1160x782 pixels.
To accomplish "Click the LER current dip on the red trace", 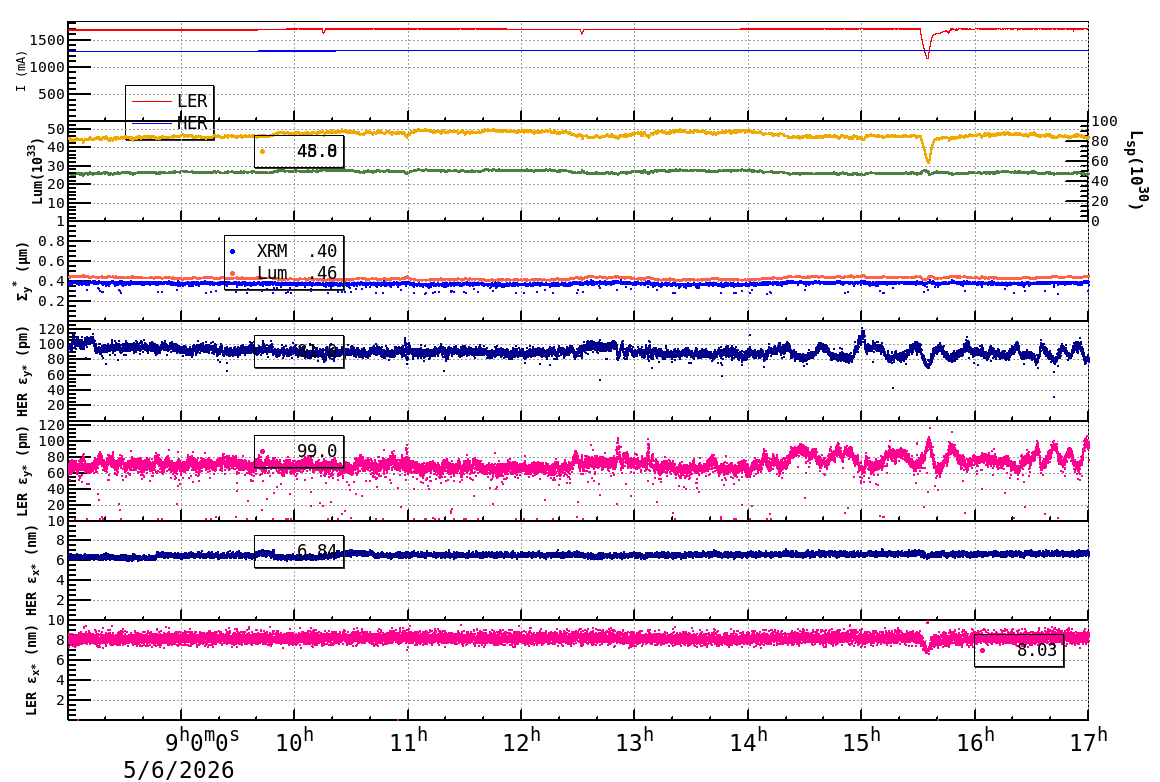I will coord(927,46).
